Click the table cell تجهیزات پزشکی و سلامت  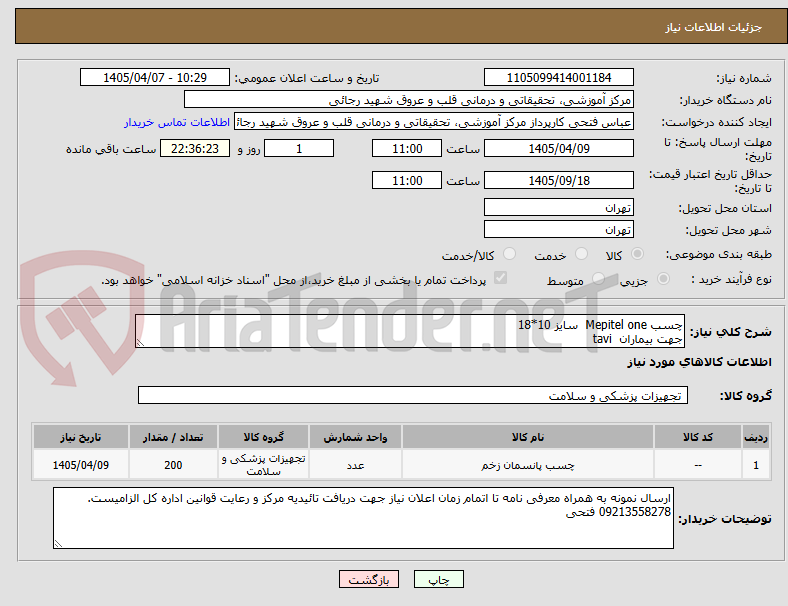[263, 465]
